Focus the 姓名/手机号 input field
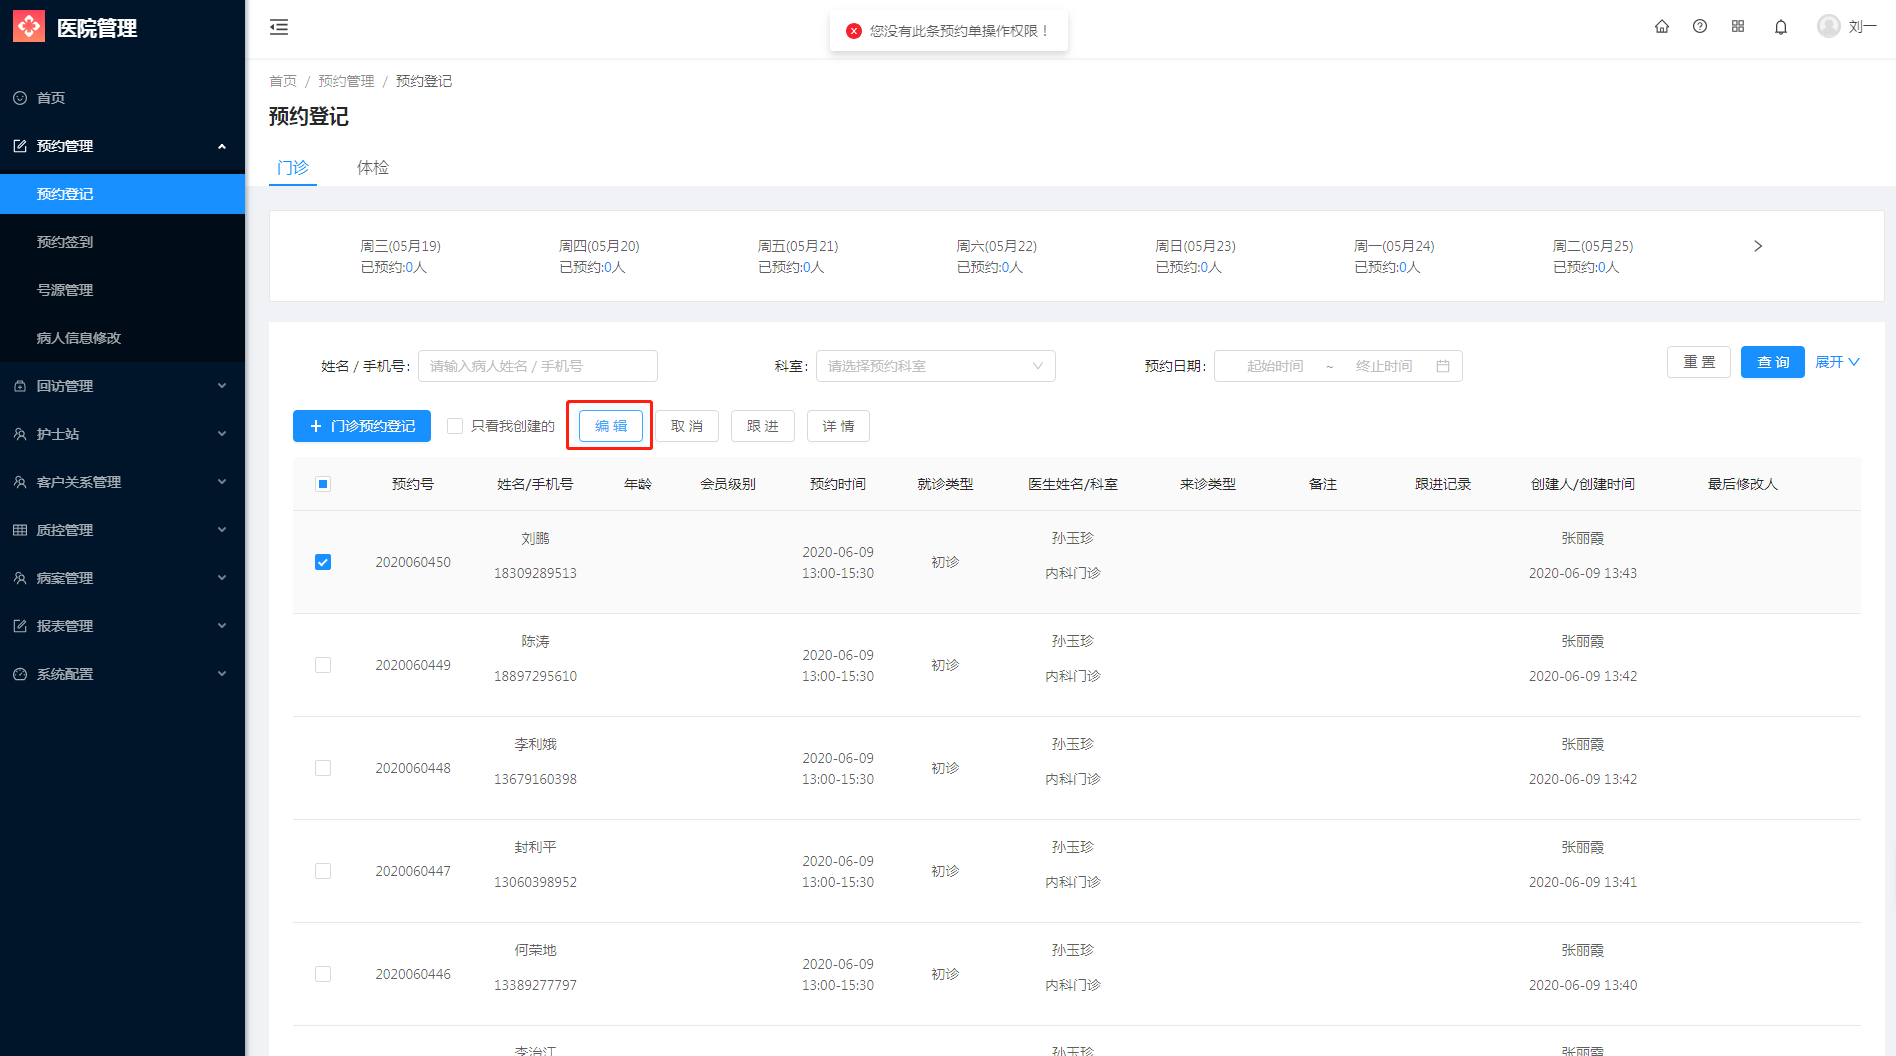Image resolution: width=1896 pixels, height=1056 pixels. 538,366
